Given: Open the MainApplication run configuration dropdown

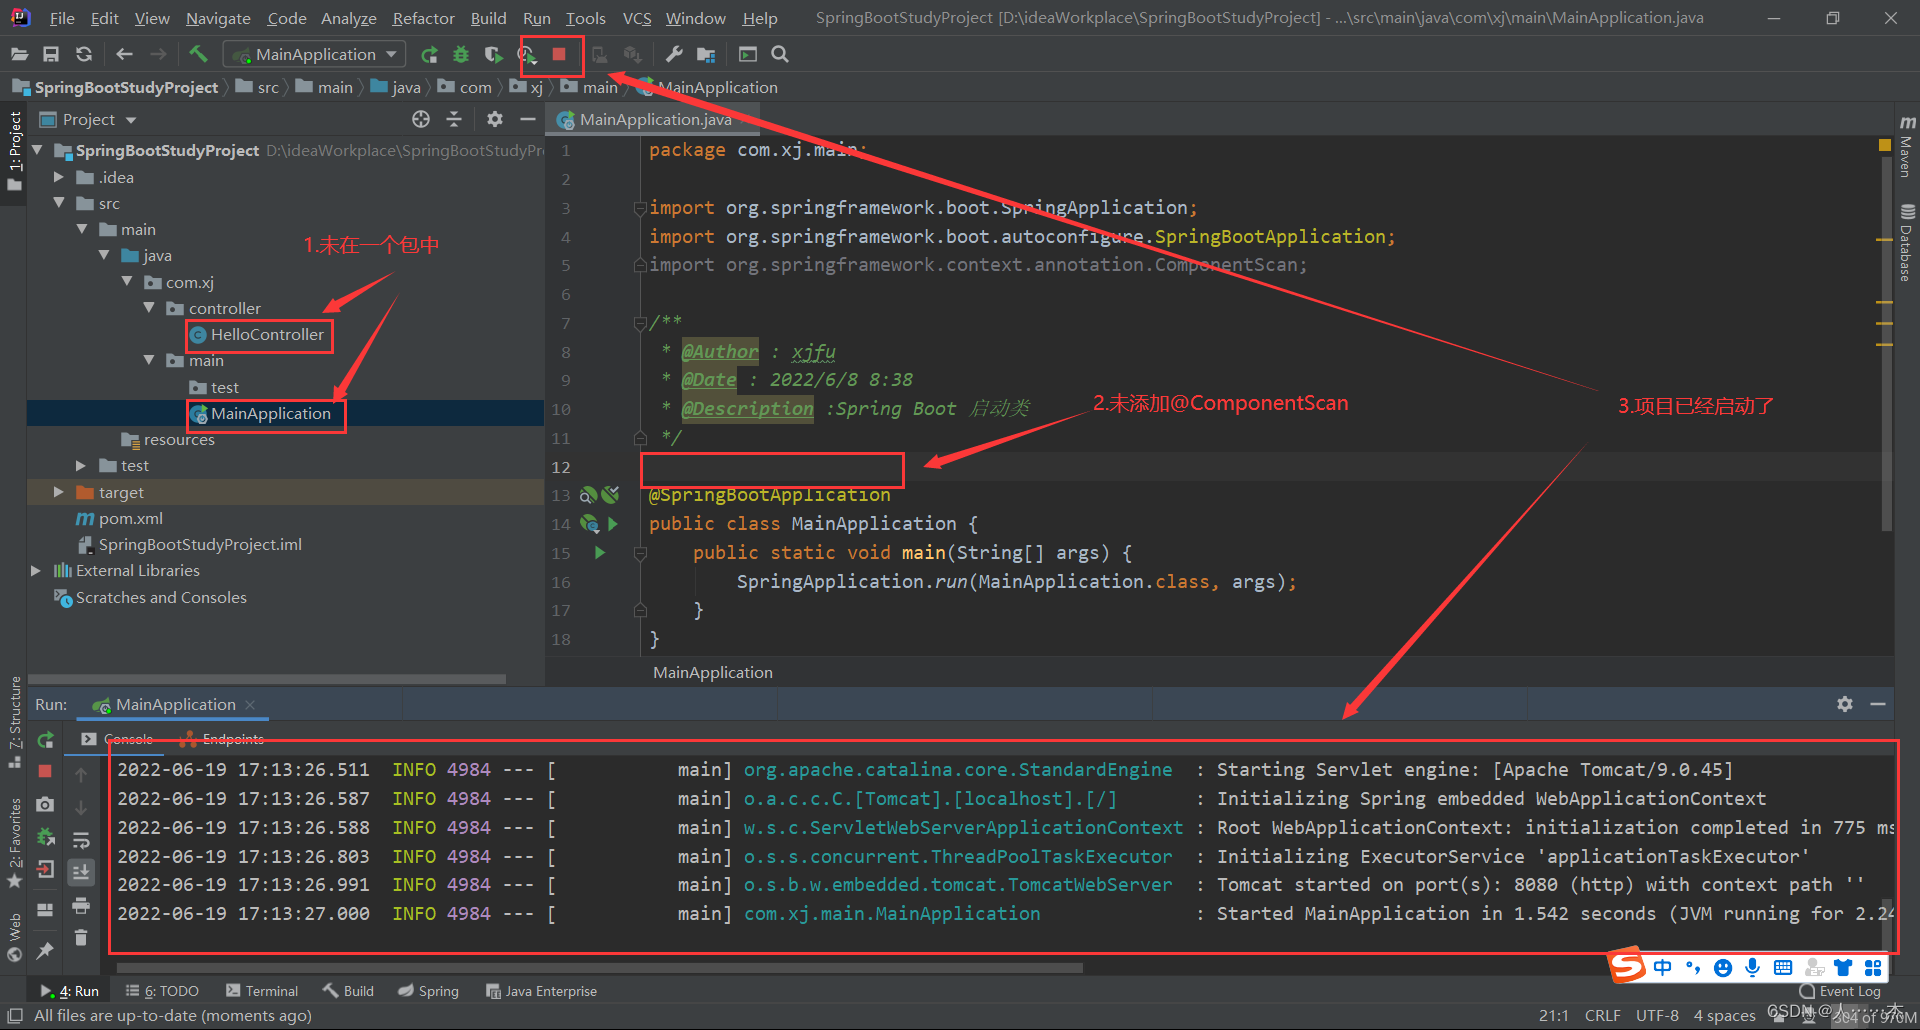Looking at the screenshot, I should point(315,54).
